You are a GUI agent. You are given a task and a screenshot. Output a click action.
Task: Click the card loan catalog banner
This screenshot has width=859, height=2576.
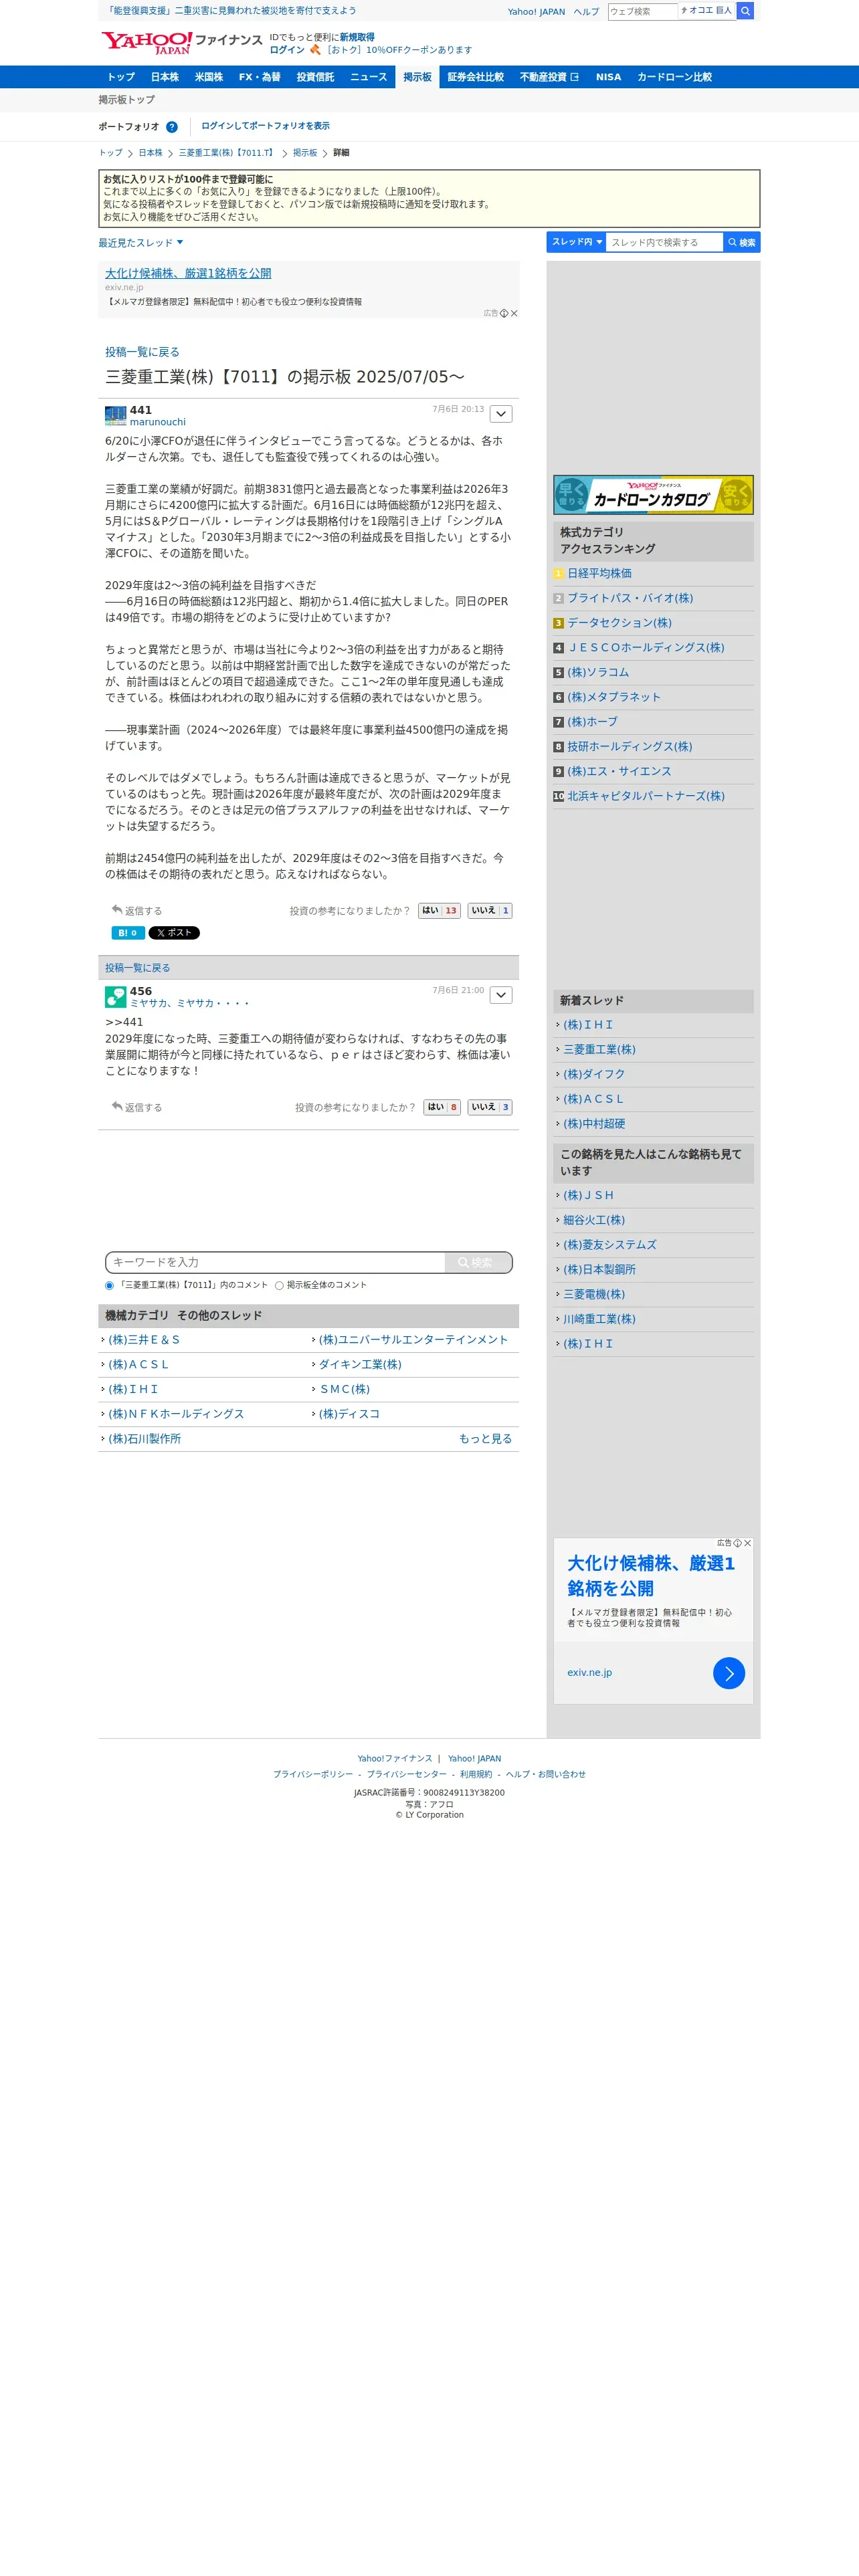(x=653, y=495)
